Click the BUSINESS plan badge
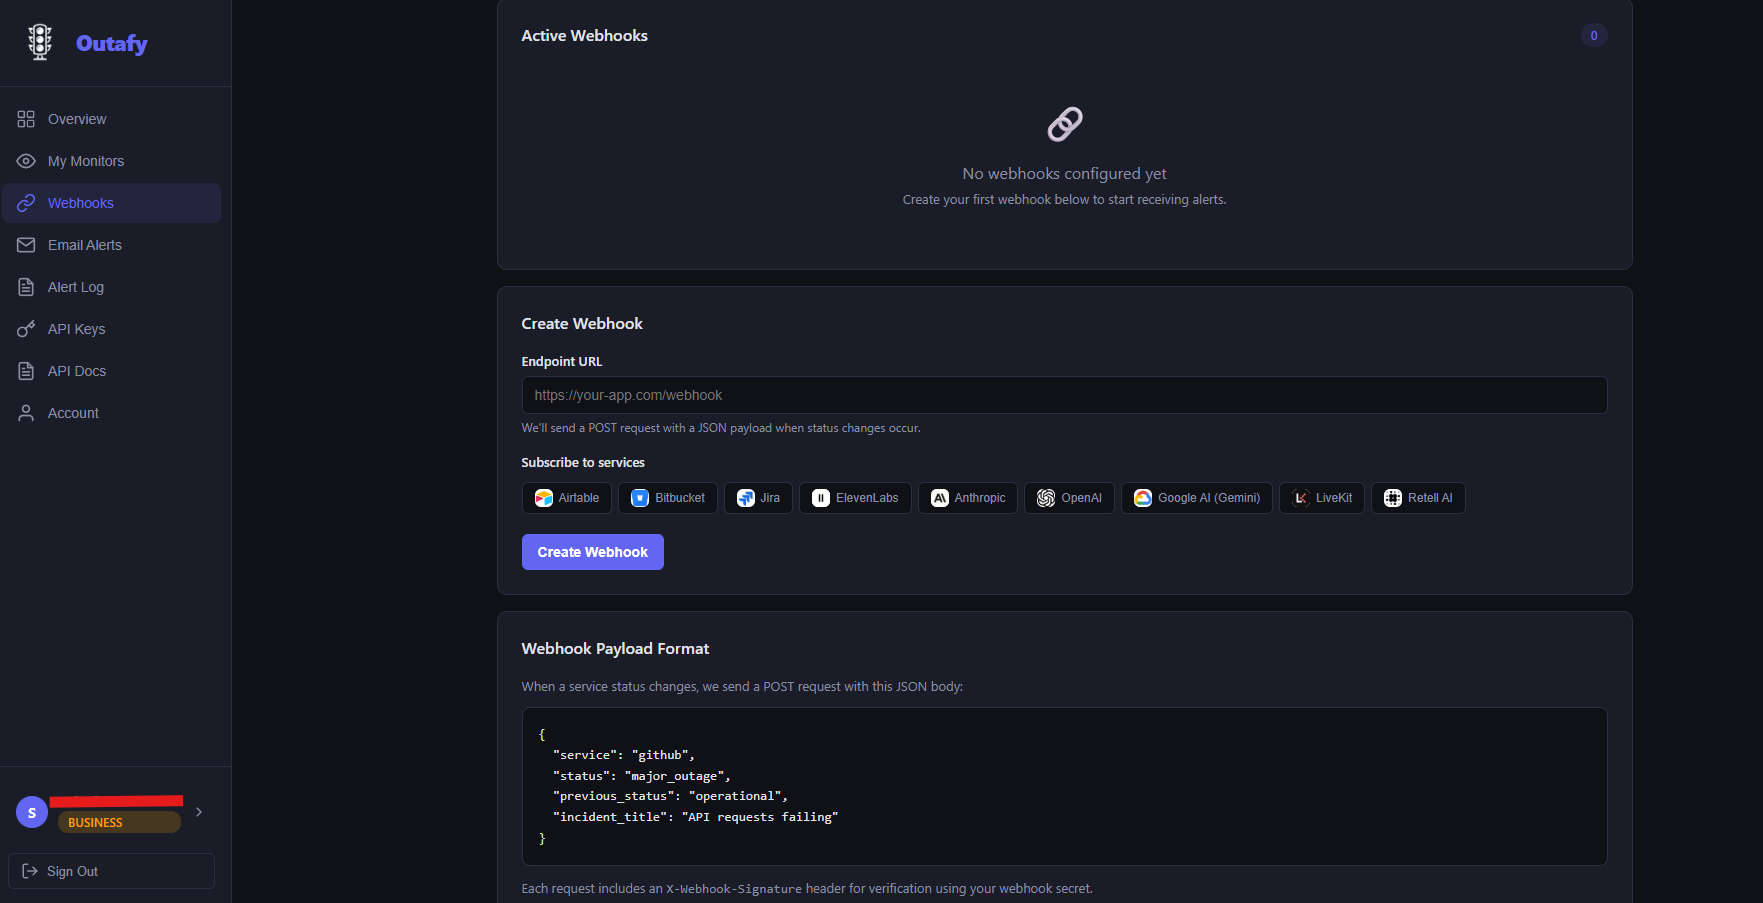 click(x=119, y=822)
